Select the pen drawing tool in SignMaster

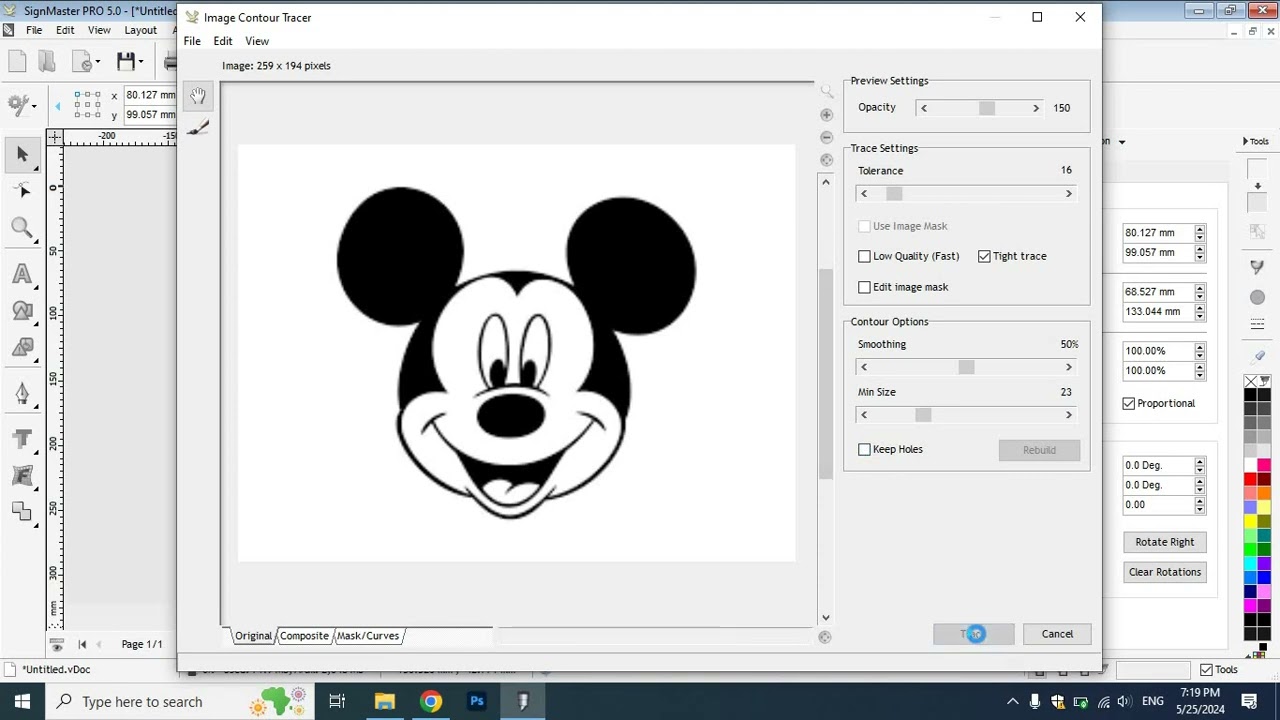pos(22,393)
